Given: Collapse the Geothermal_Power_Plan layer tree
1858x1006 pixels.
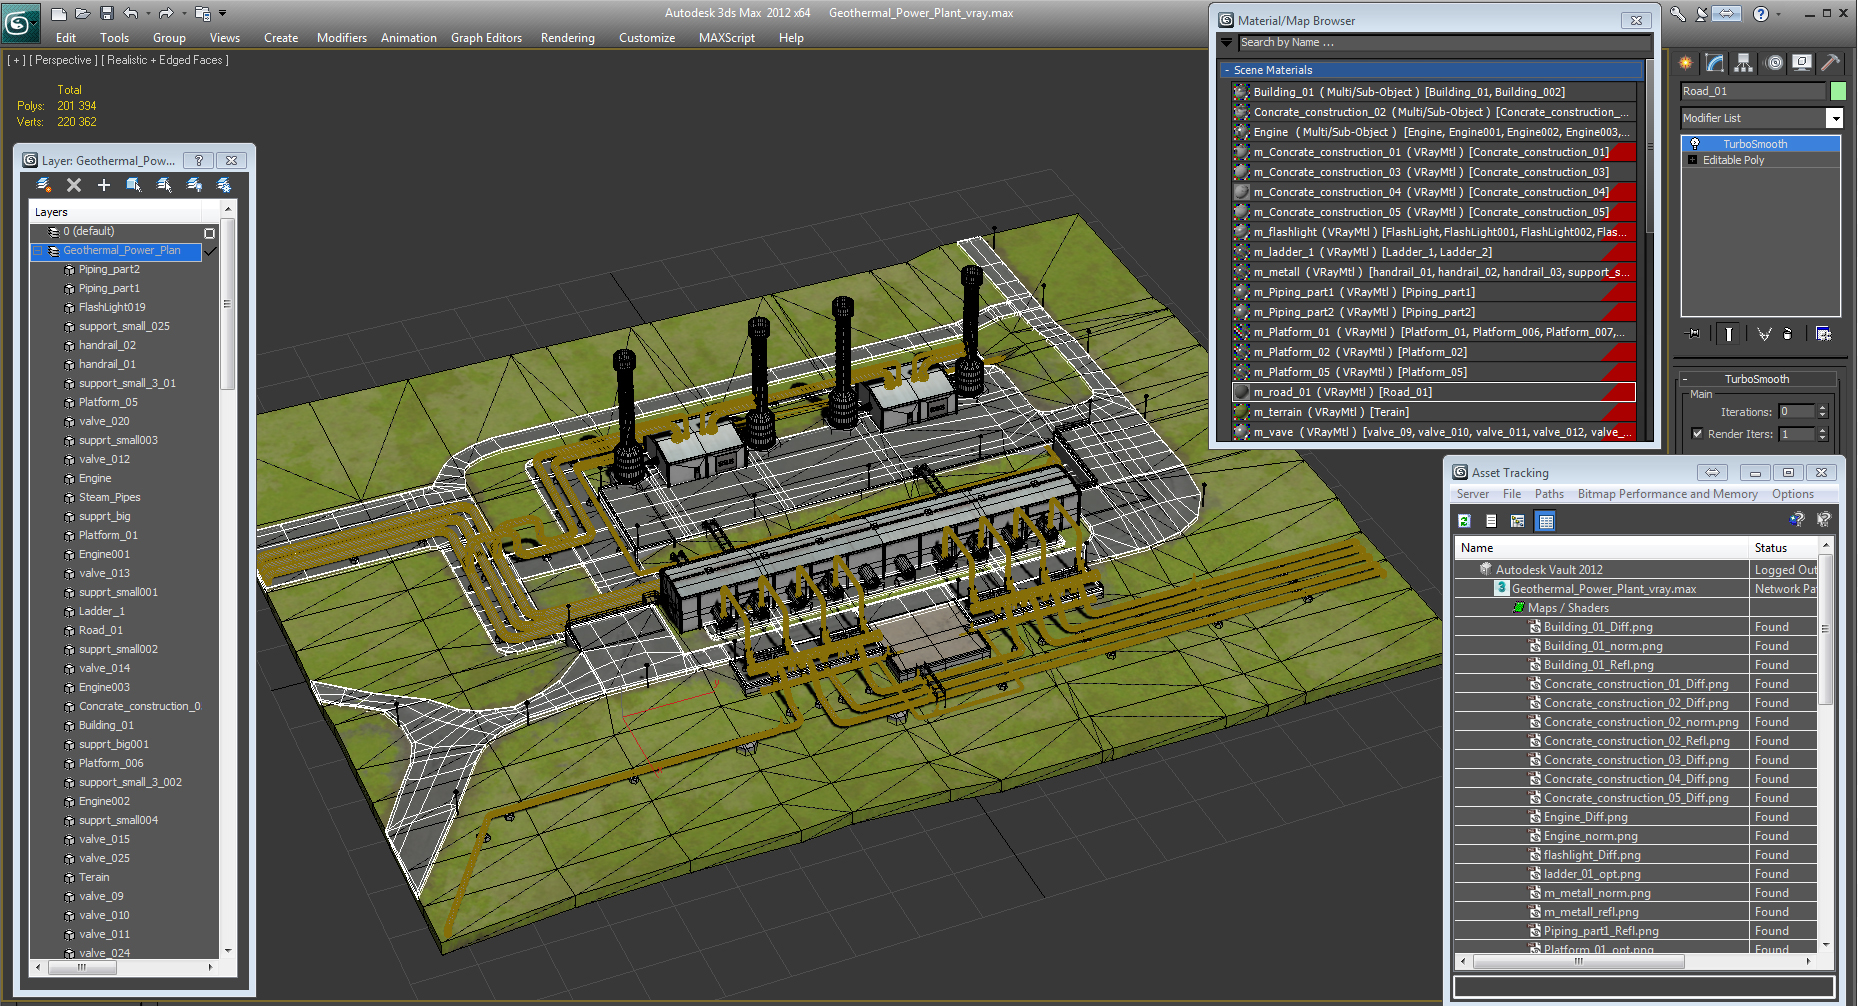Looking at the screenshot, I should point(38,251).
